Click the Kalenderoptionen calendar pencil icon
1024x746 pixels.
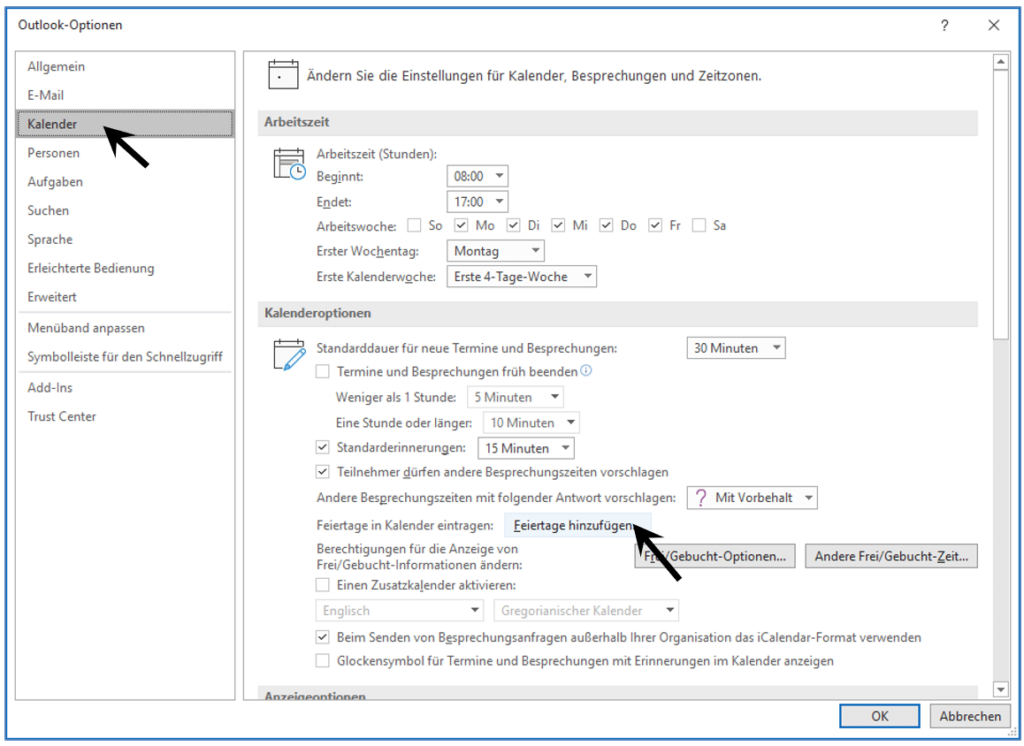tap(289, 355)
